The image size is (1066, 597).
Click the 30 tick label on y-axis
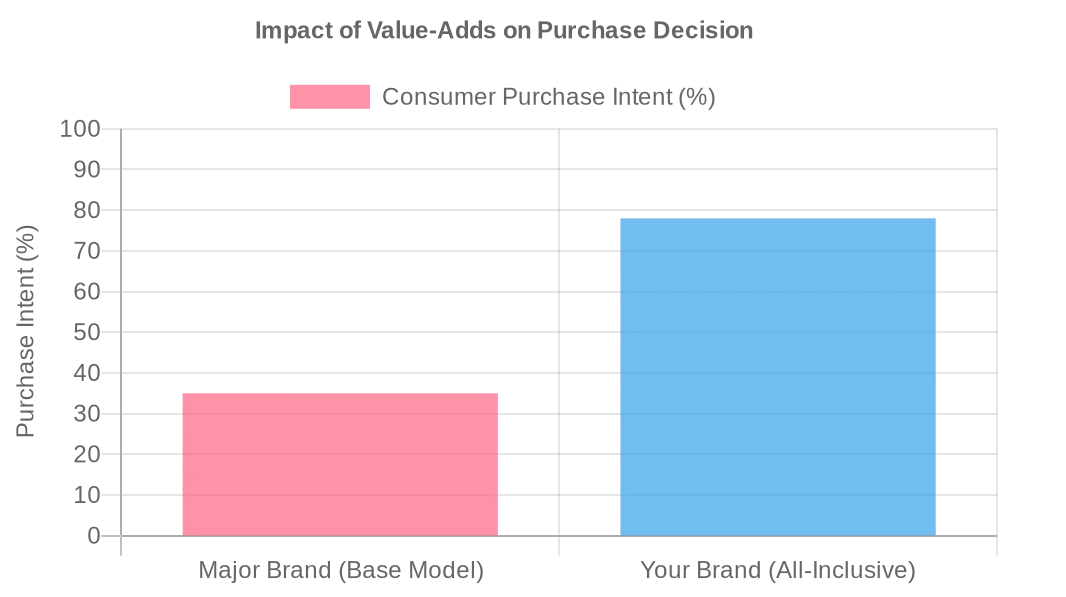pos(87,414)
